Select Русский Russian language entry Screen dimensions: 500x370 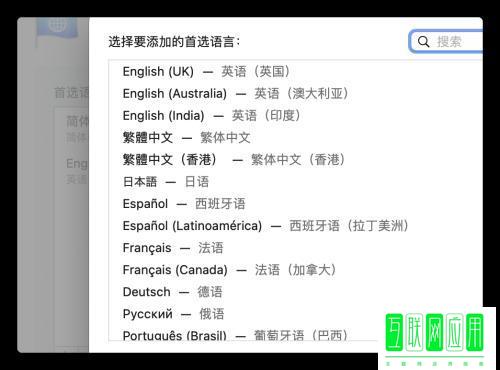295,314
